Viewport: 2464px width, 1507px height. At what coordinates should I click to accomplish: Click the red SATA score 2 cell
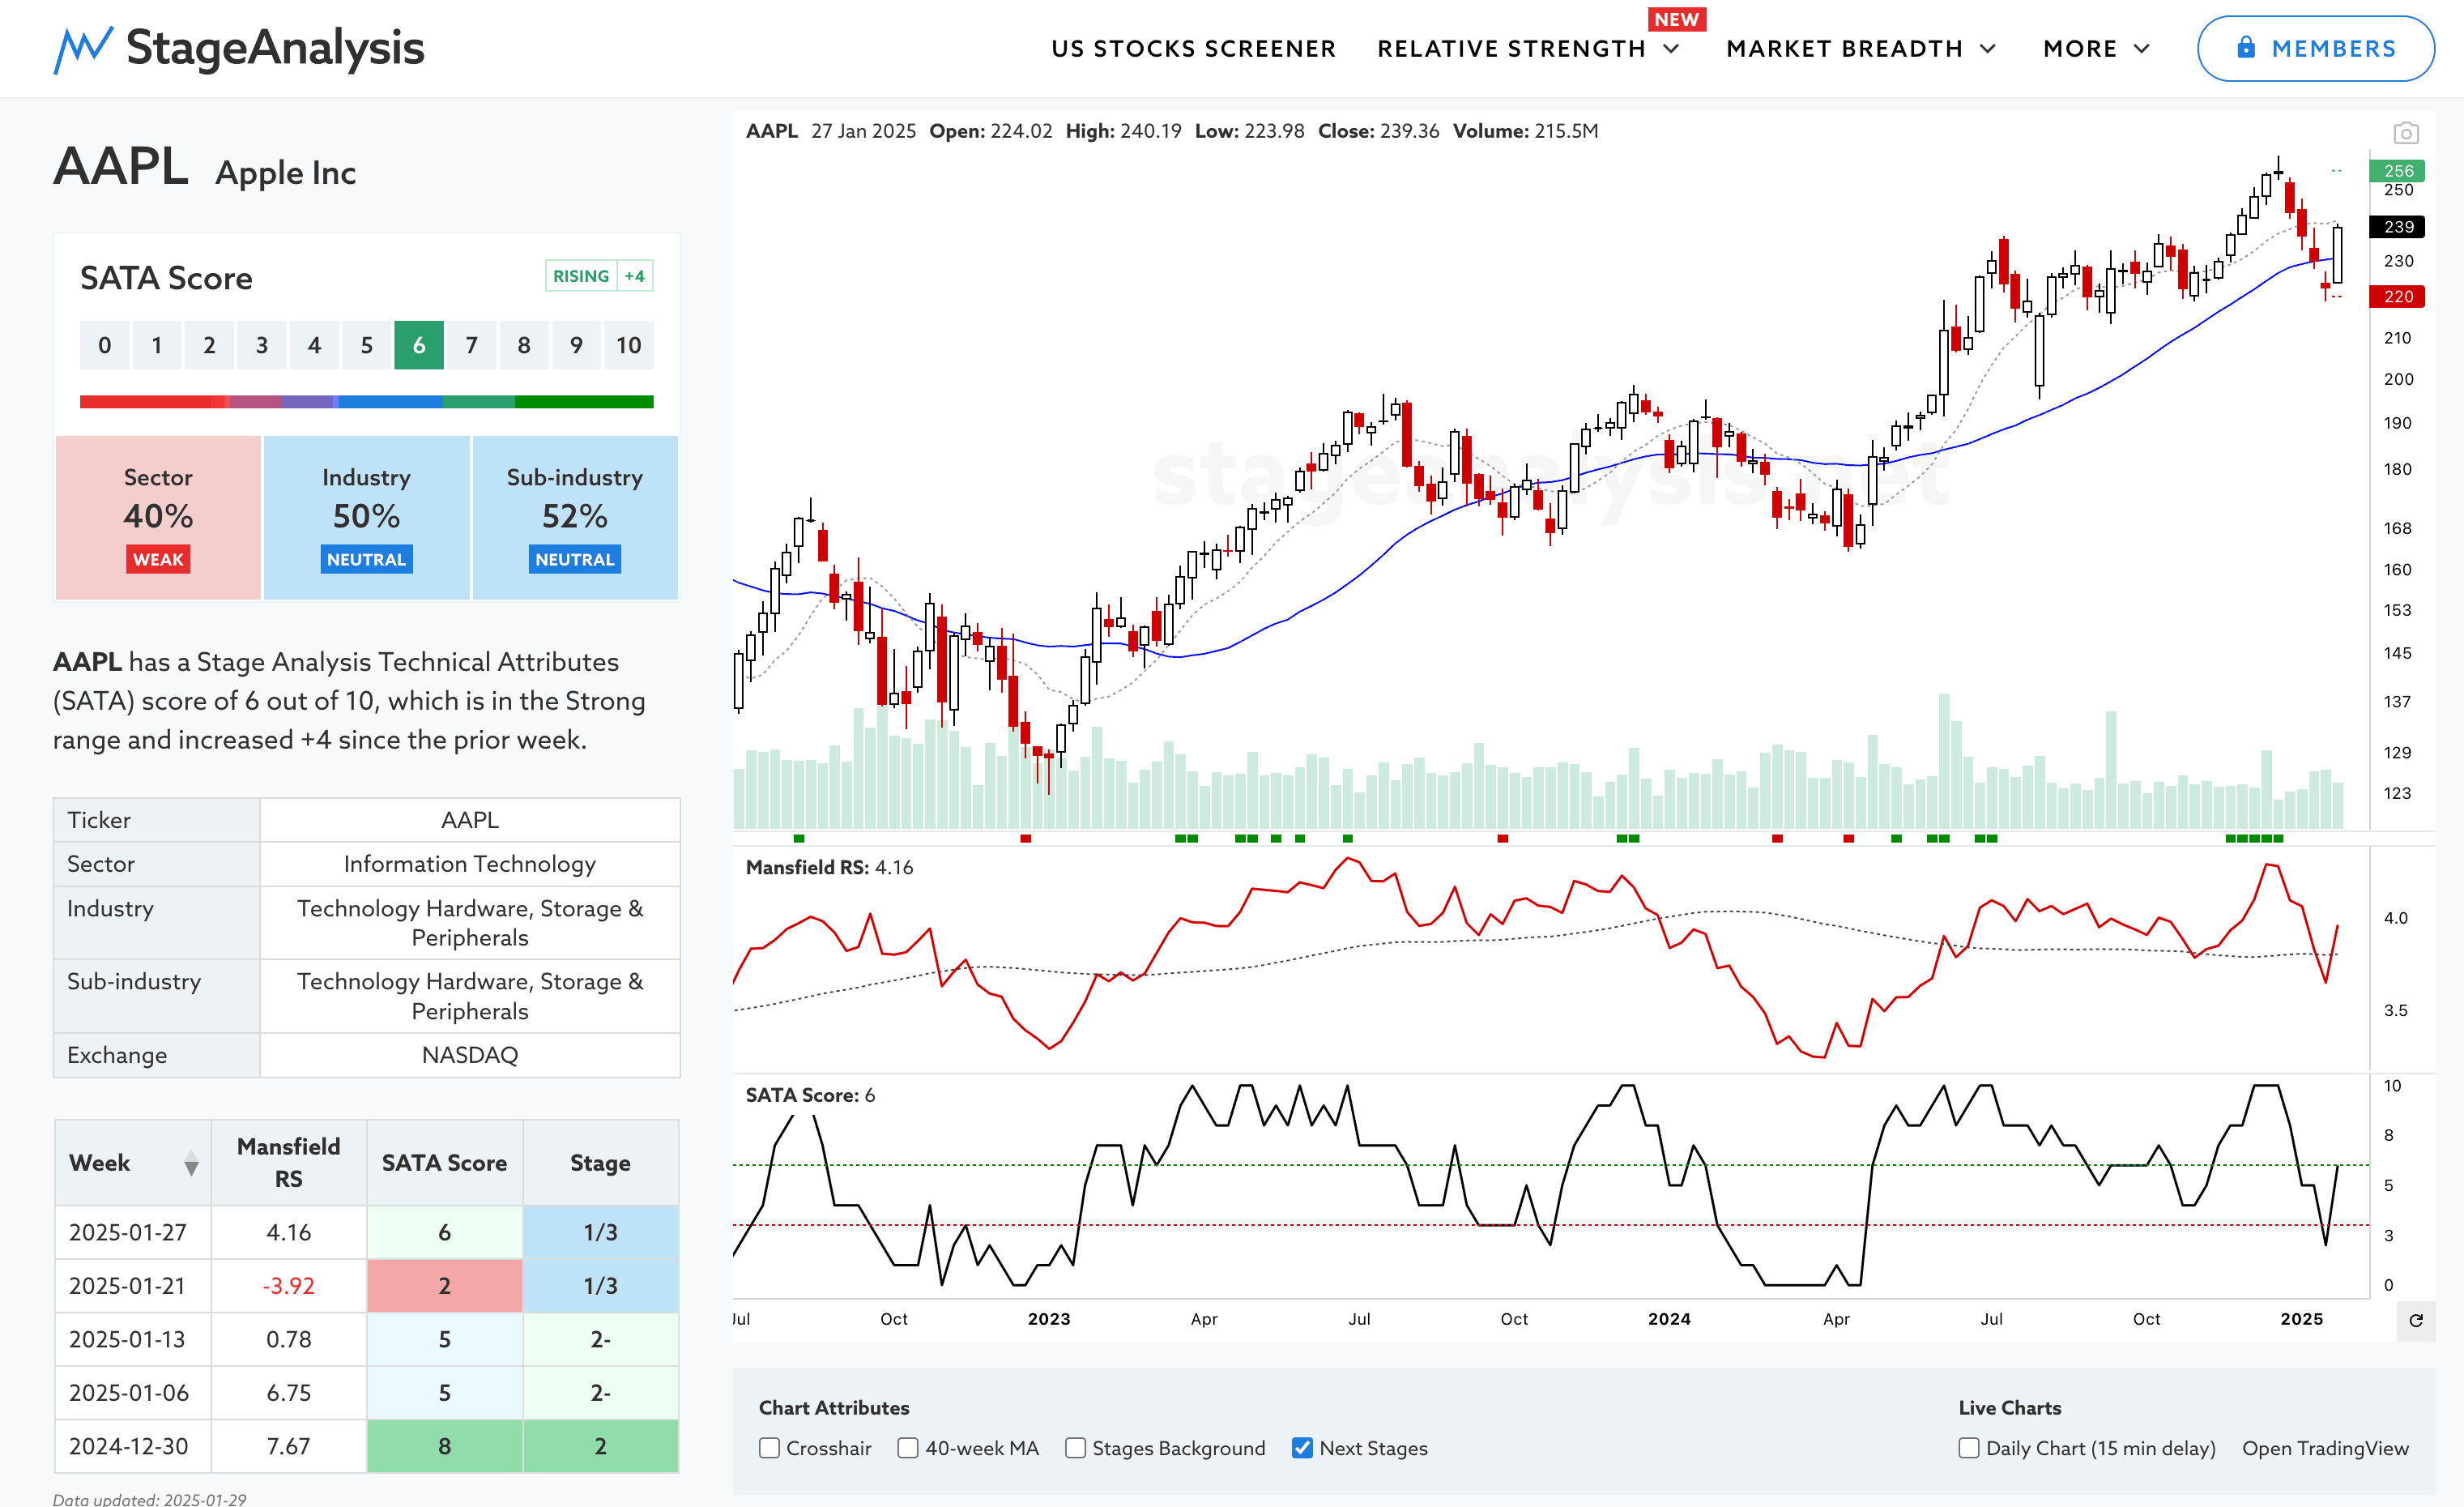point(444,1286)
